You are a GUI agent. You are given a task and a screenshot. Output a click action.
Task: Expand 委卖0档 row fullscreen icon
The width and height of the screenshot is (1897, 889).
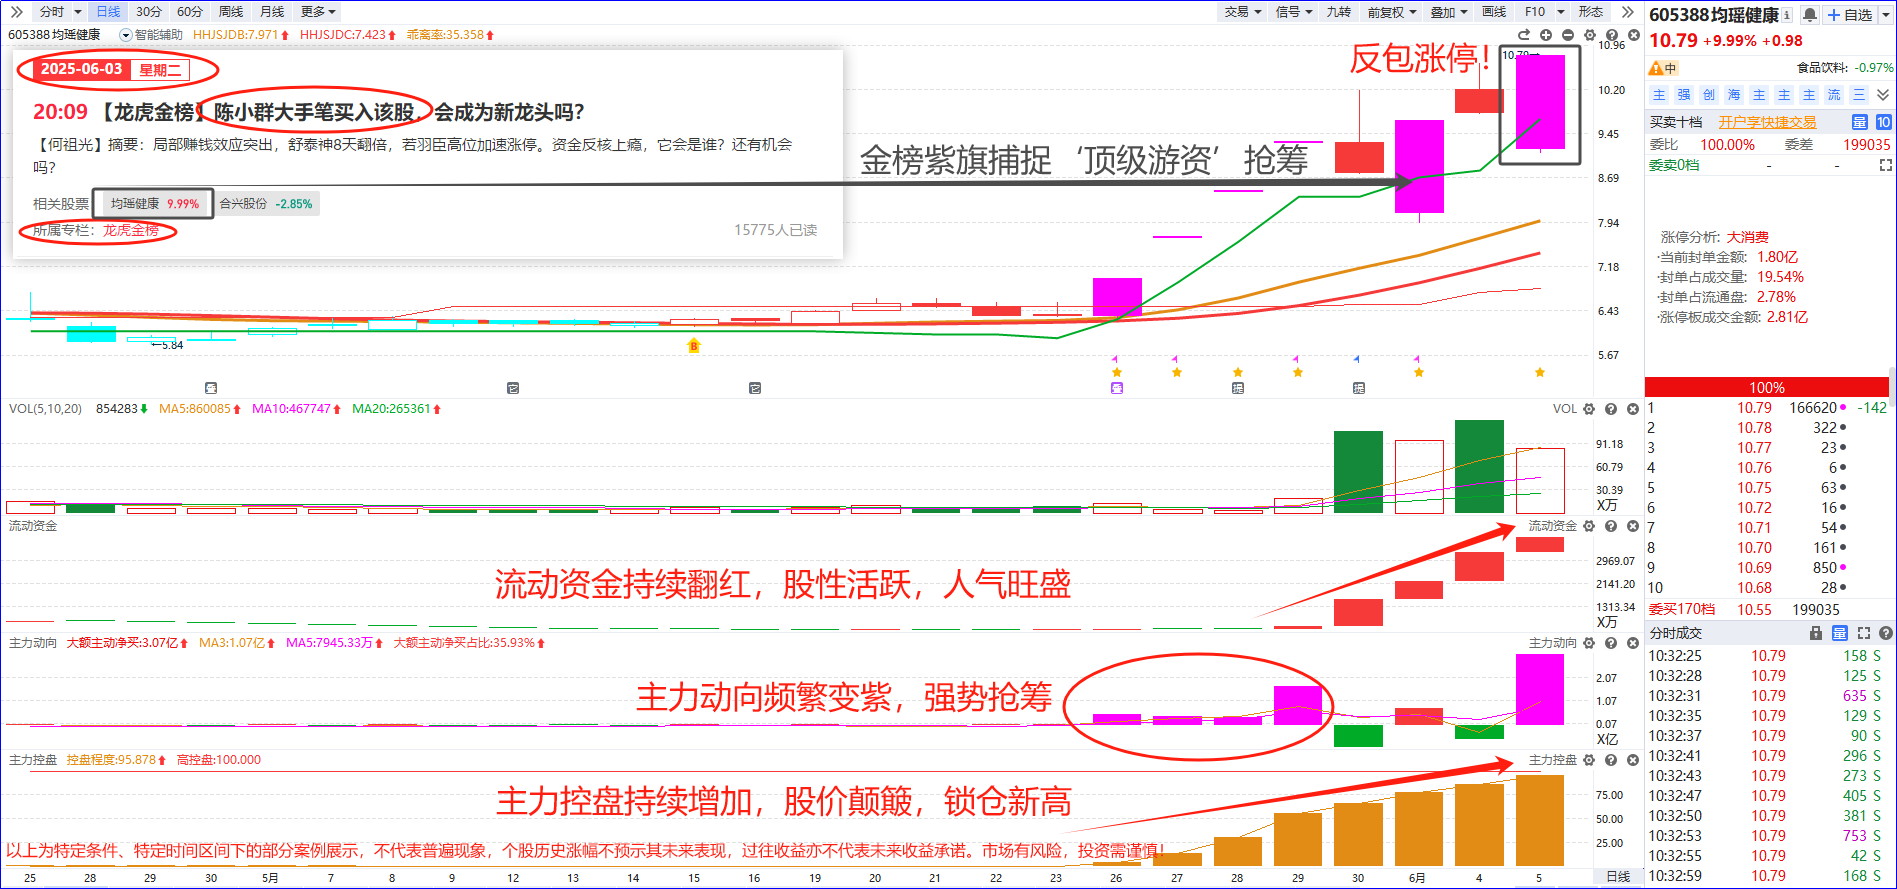point(1886,165)
